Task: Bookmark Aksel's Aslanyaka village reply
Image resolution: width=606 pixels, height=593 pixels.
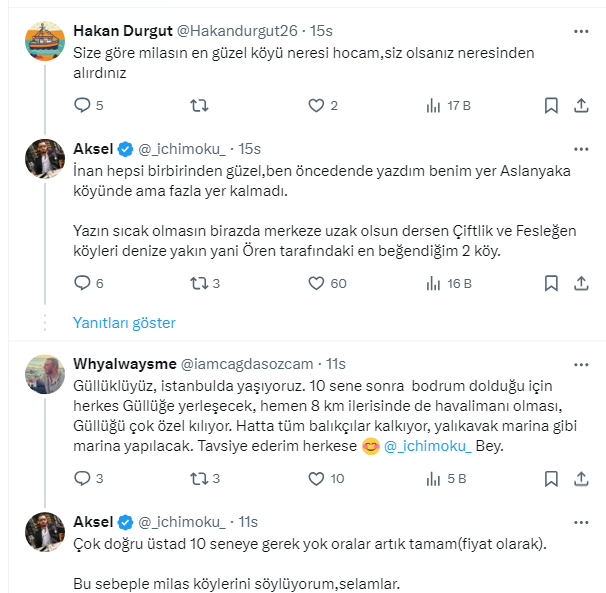Action: 550,283
